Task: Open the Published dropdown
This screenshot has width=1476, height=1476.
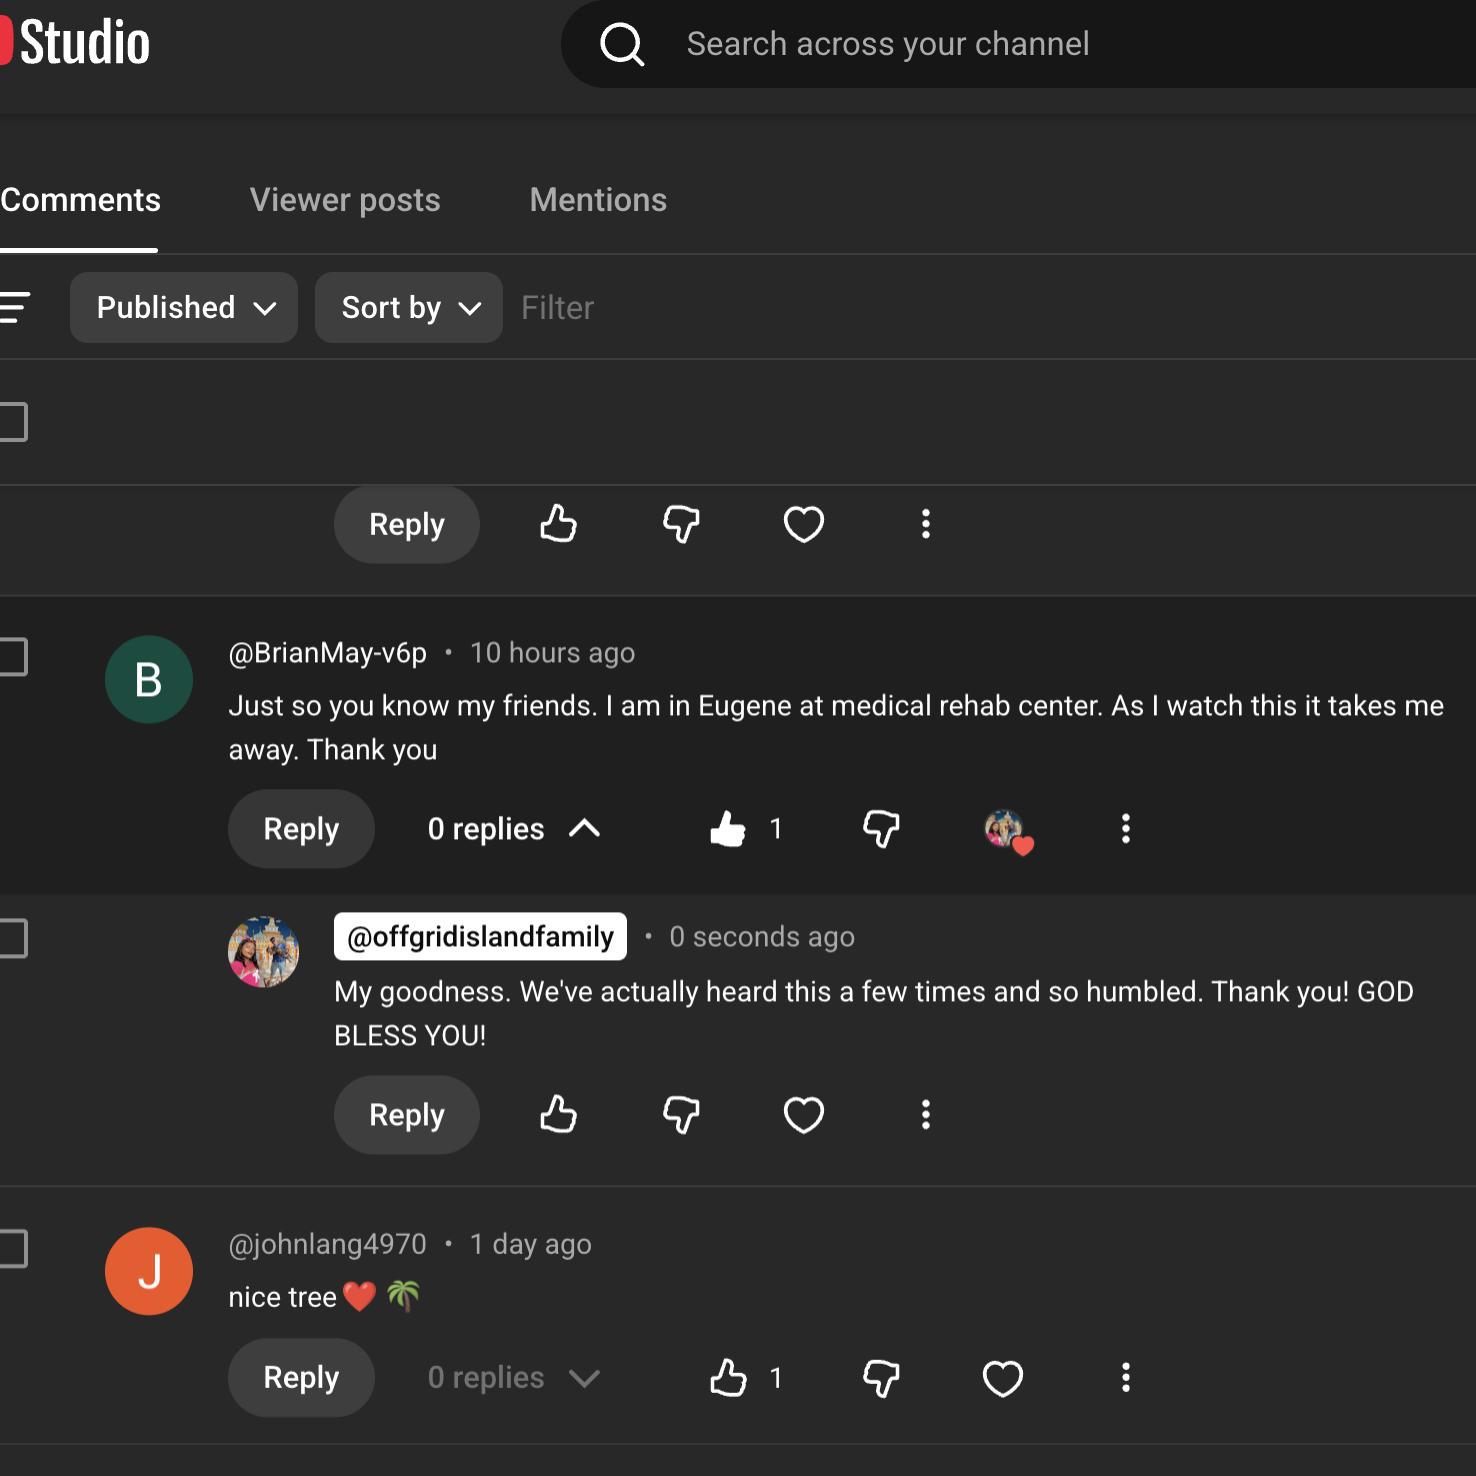Action: [184, 307]
